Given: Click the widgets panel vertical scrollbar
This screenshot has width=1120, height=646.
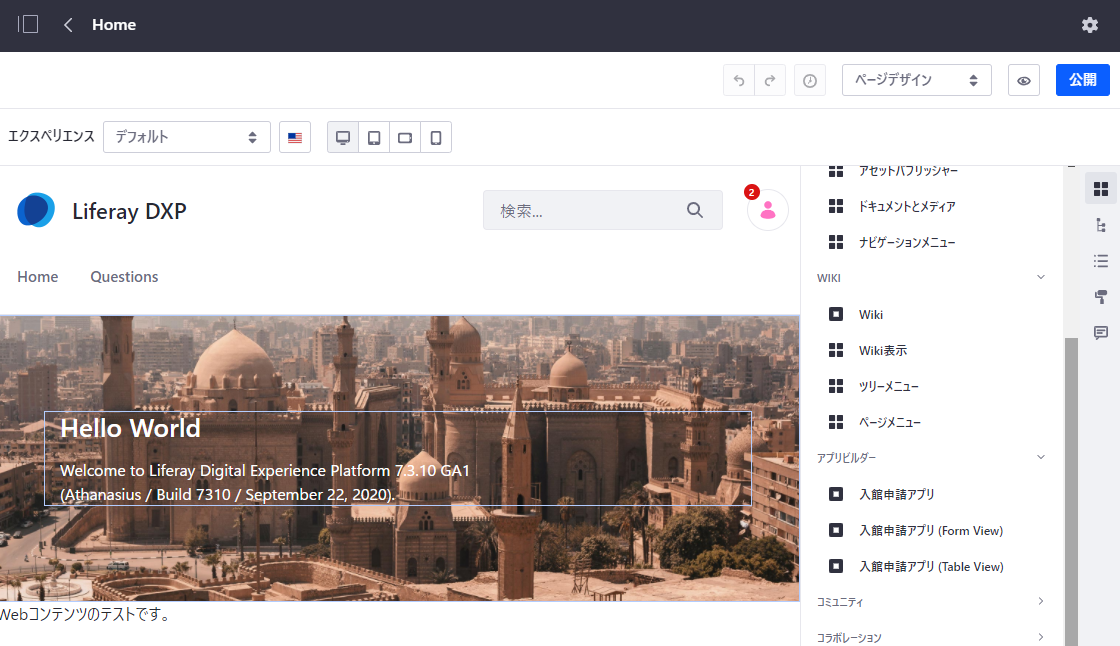Looking at the screenshot, I should click(x=1071, y=492).
